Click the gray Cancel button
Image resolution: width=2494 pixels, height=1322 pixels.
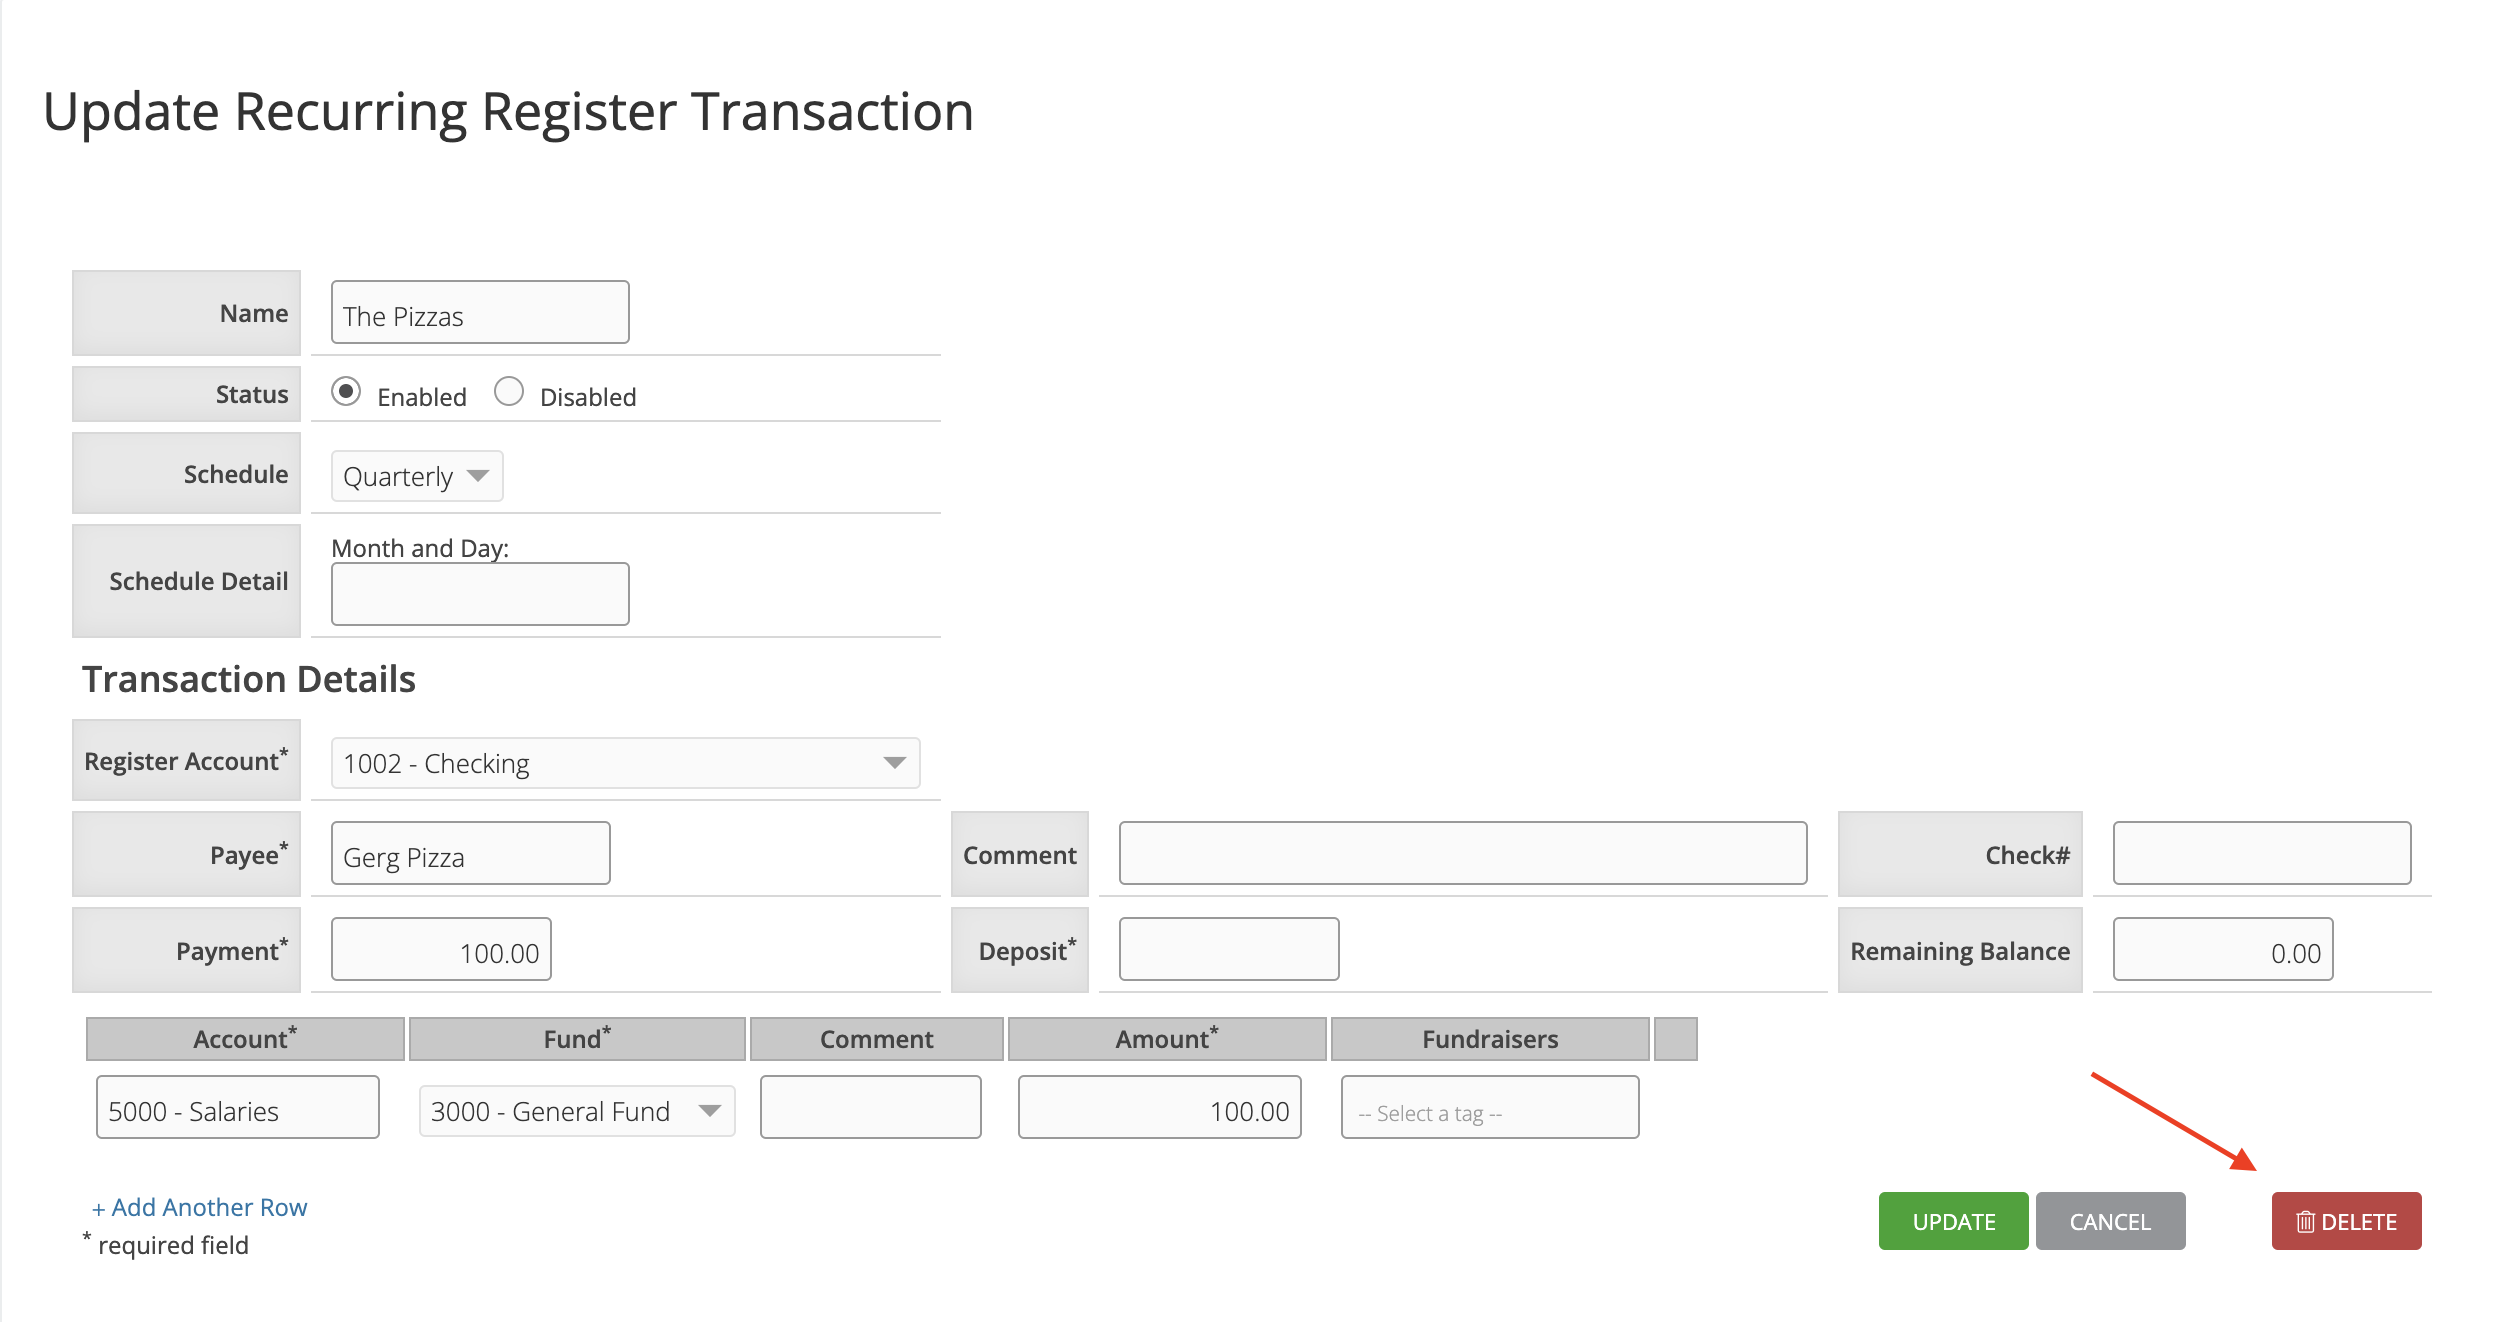pyautogui.click(x=2110, y=1221)
